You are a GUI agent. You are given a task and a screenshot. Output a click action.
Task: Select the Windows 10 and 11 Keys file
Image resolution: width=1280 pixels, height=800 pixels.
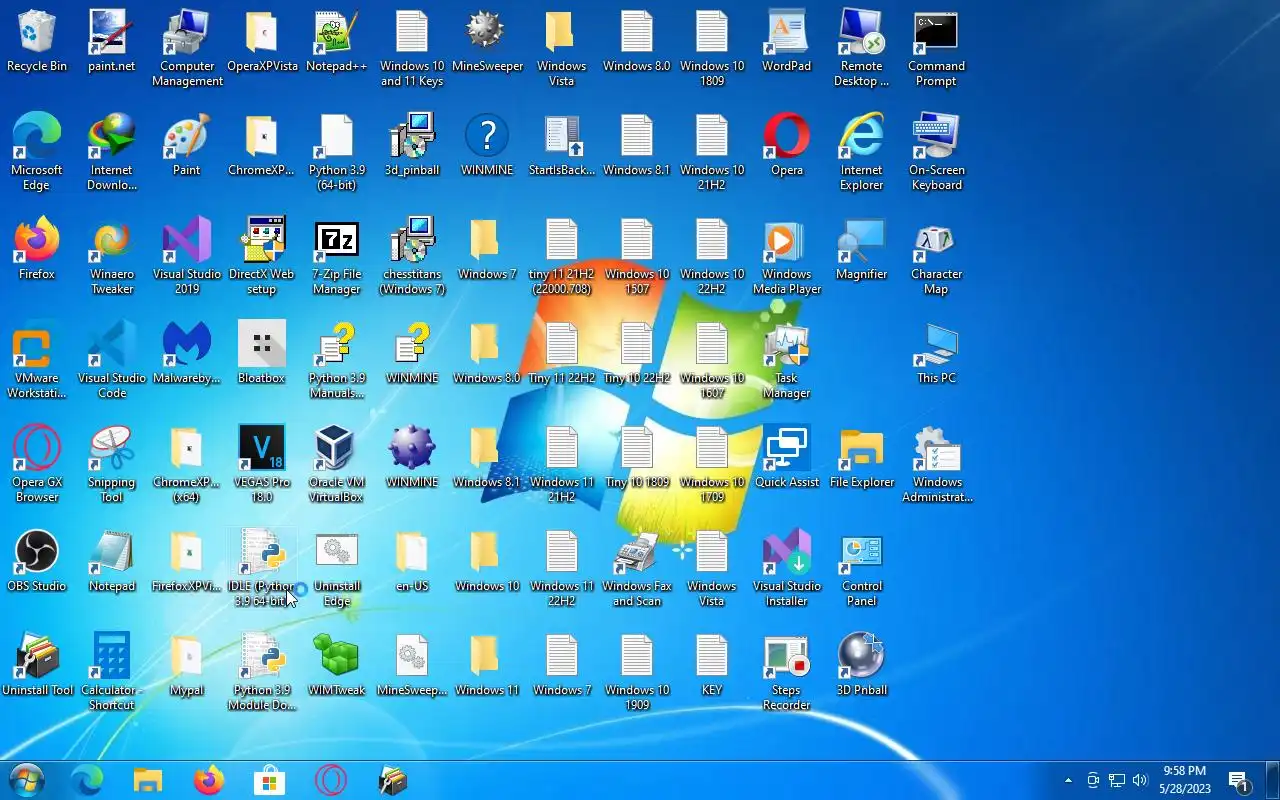(412, 49)
